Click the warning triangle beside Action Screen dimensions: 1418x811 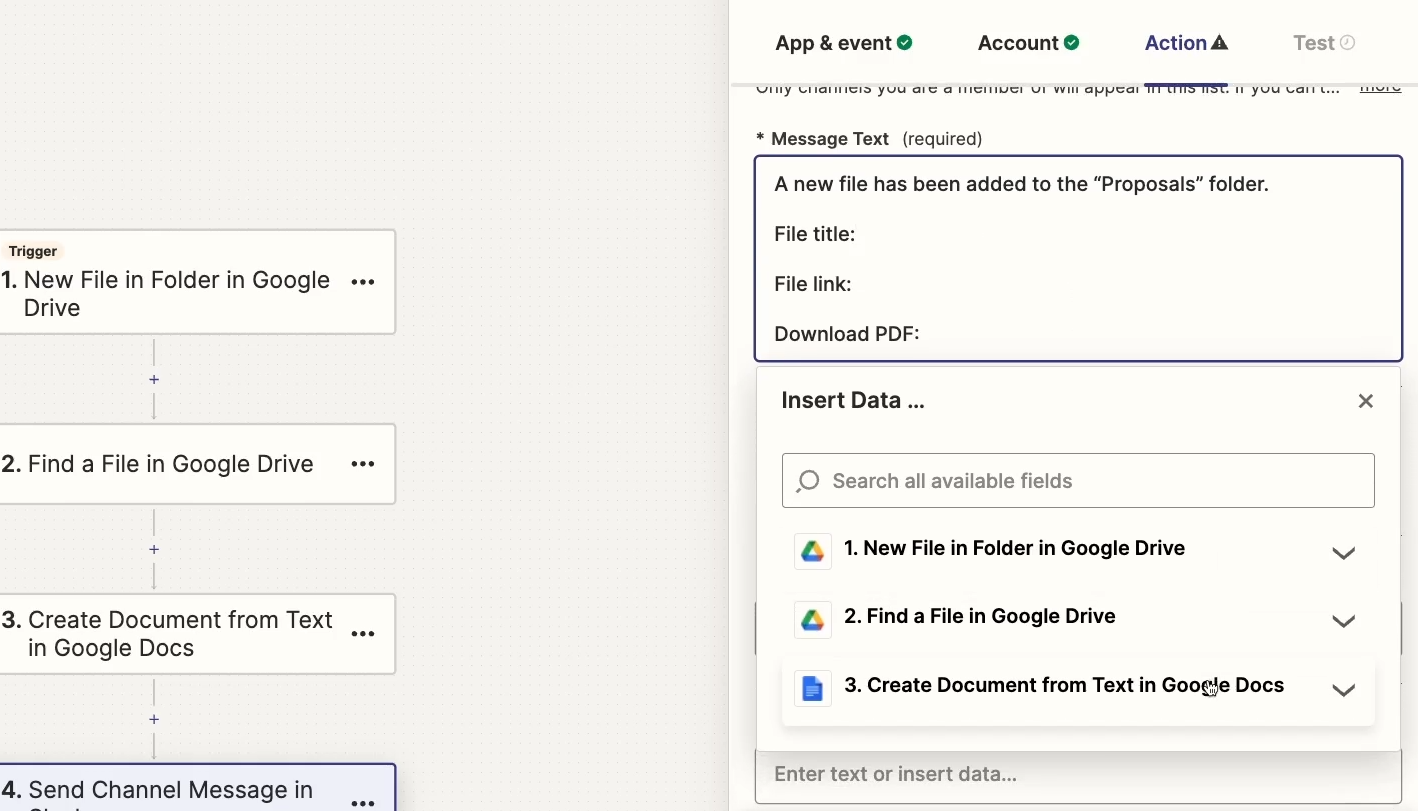coord(1219,43)
